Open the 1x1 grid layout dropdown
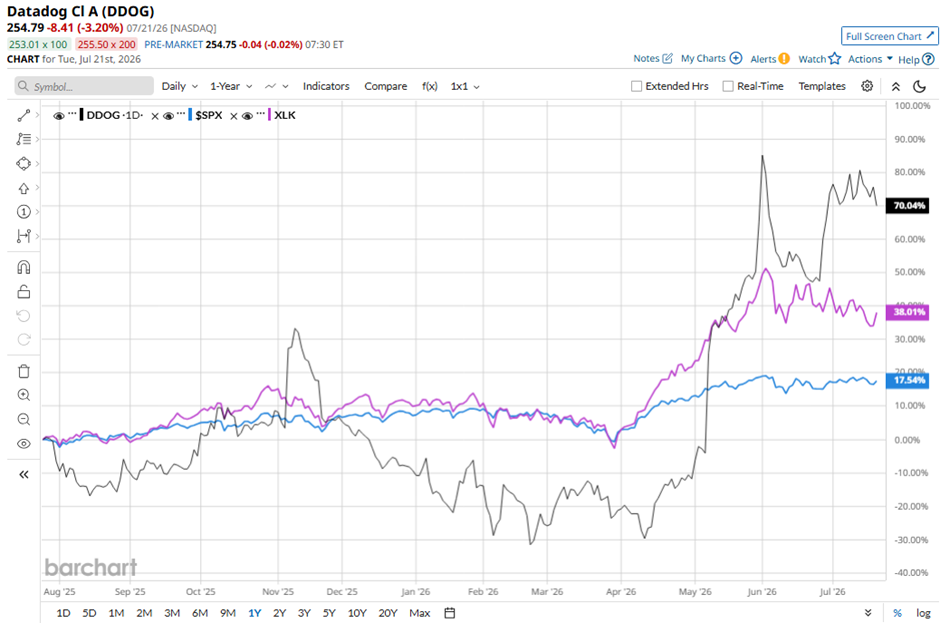Image resolution: width=940 pixels, height=623 pixels. (x=465, y=86)
